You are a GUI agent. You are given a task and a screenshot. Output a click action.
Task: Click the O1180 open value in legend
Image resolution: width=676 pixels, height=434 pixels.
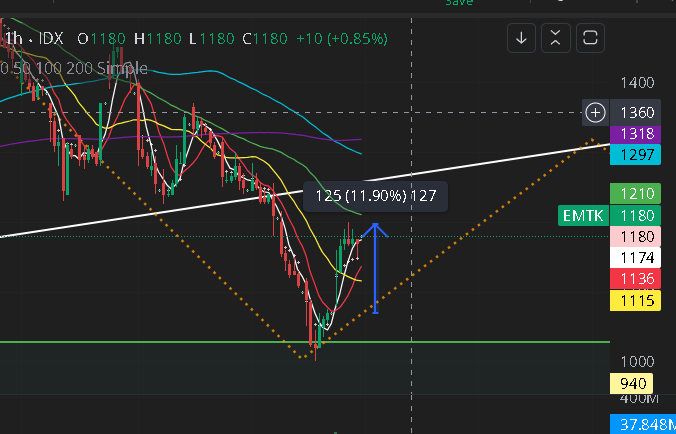point(101,39)
